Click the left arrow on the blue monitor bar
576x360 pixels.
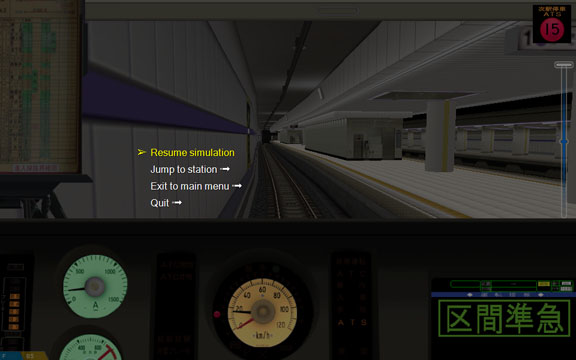point(469,295)
